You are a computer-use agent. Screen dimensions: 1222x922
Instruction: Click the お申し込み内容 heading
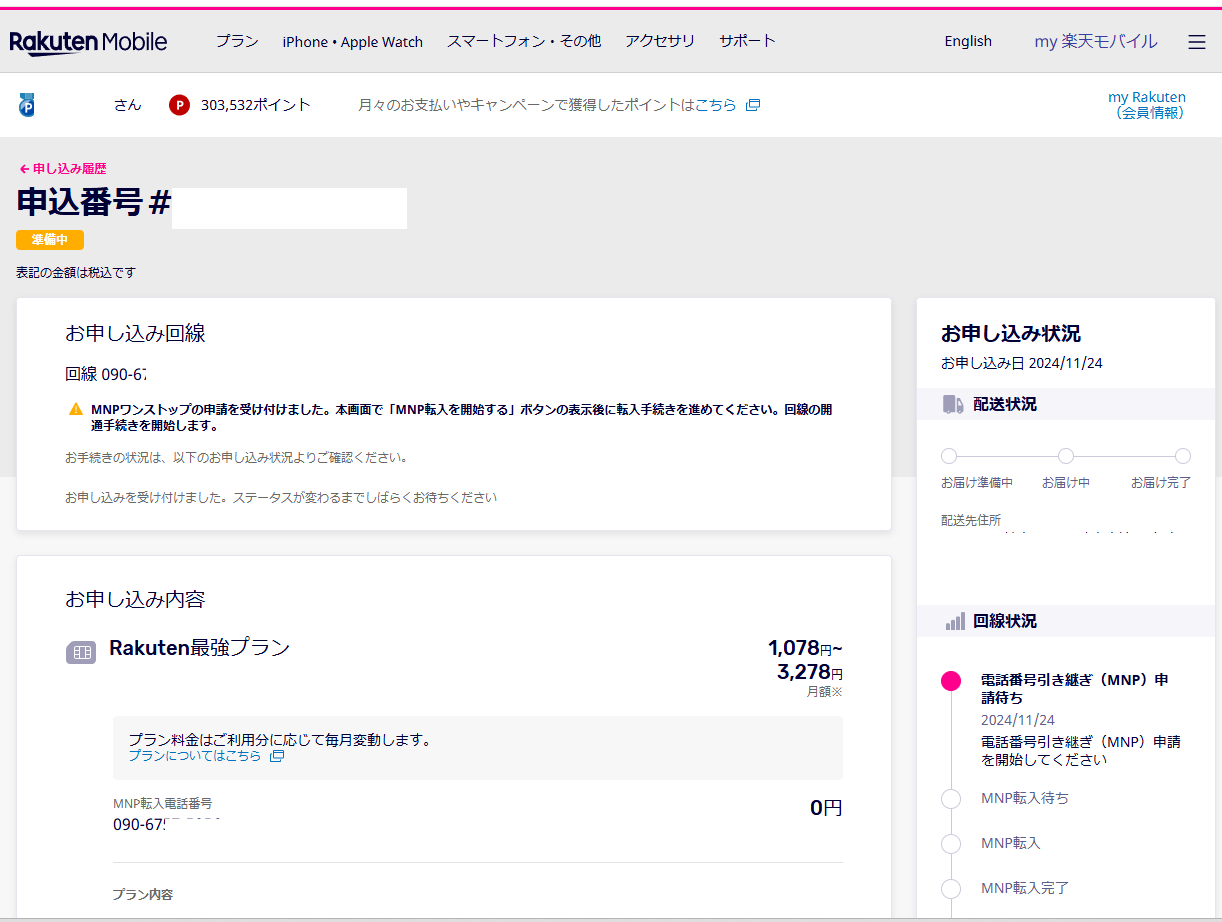(x=135, y=599)
